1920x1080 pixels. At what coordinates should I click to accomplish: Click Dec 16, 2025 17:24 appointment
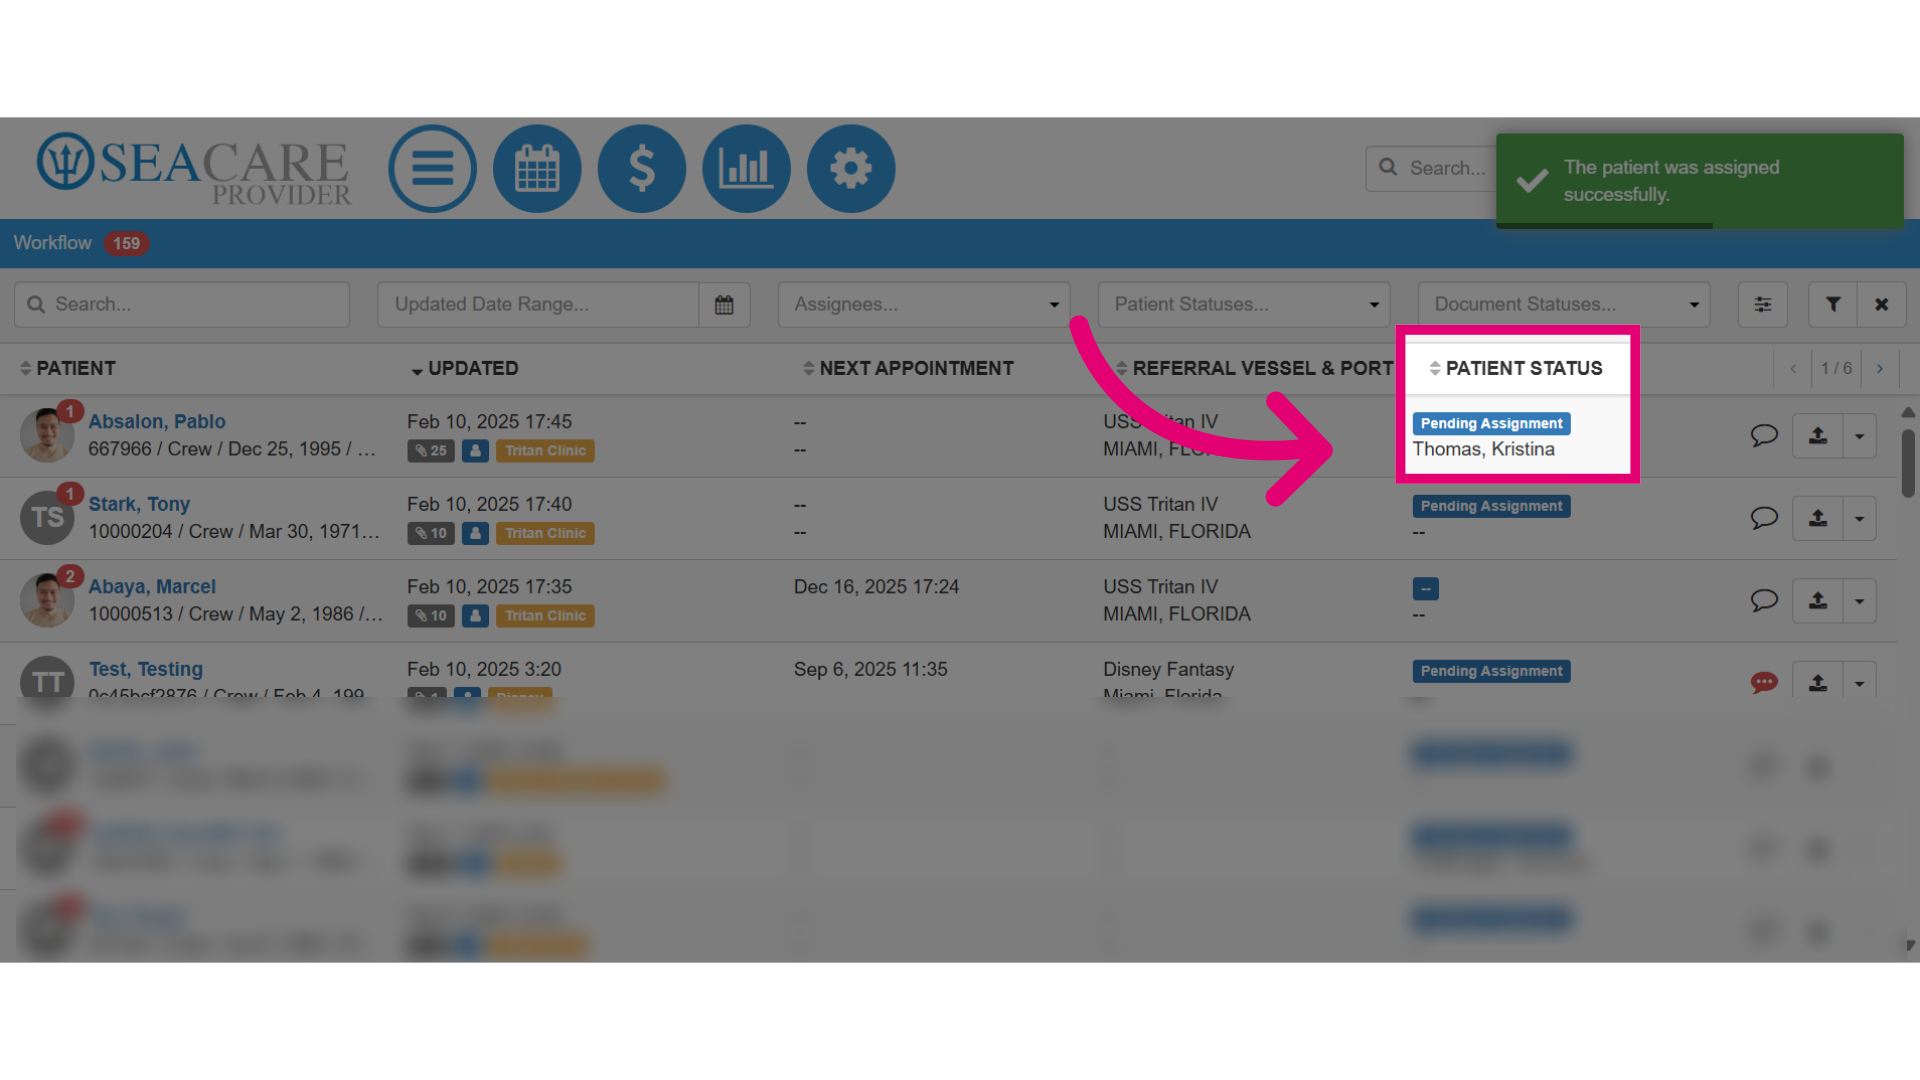(876, 587)
